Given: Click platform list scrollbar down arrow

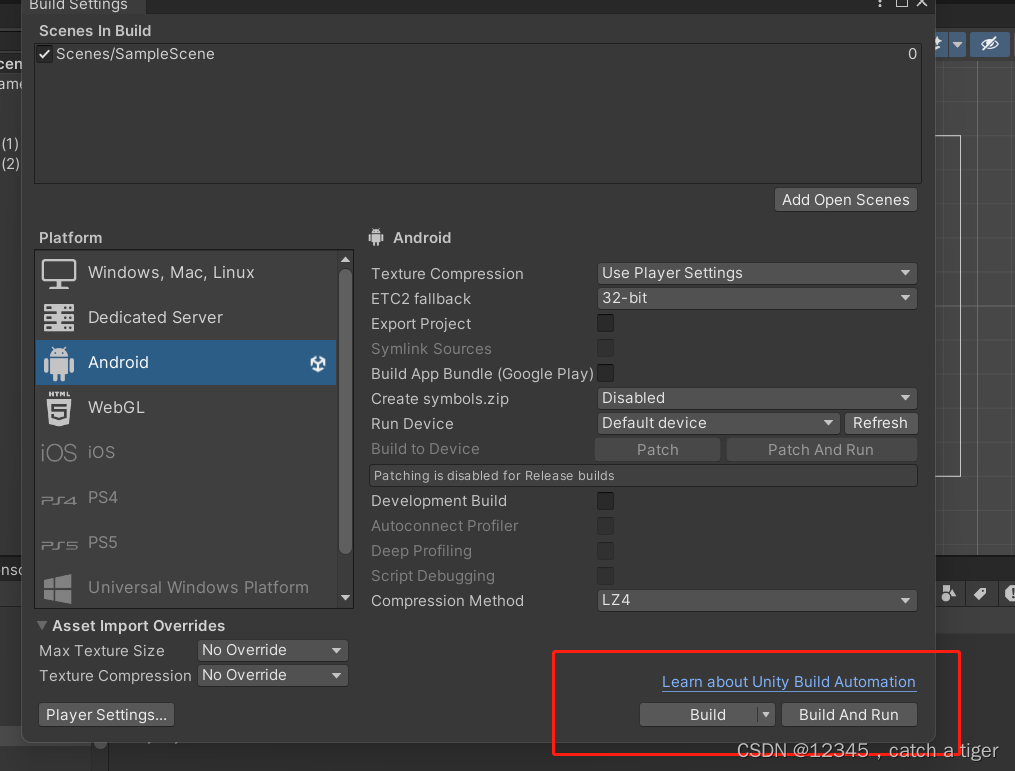Looking at the screenshot, I should 346,598.
